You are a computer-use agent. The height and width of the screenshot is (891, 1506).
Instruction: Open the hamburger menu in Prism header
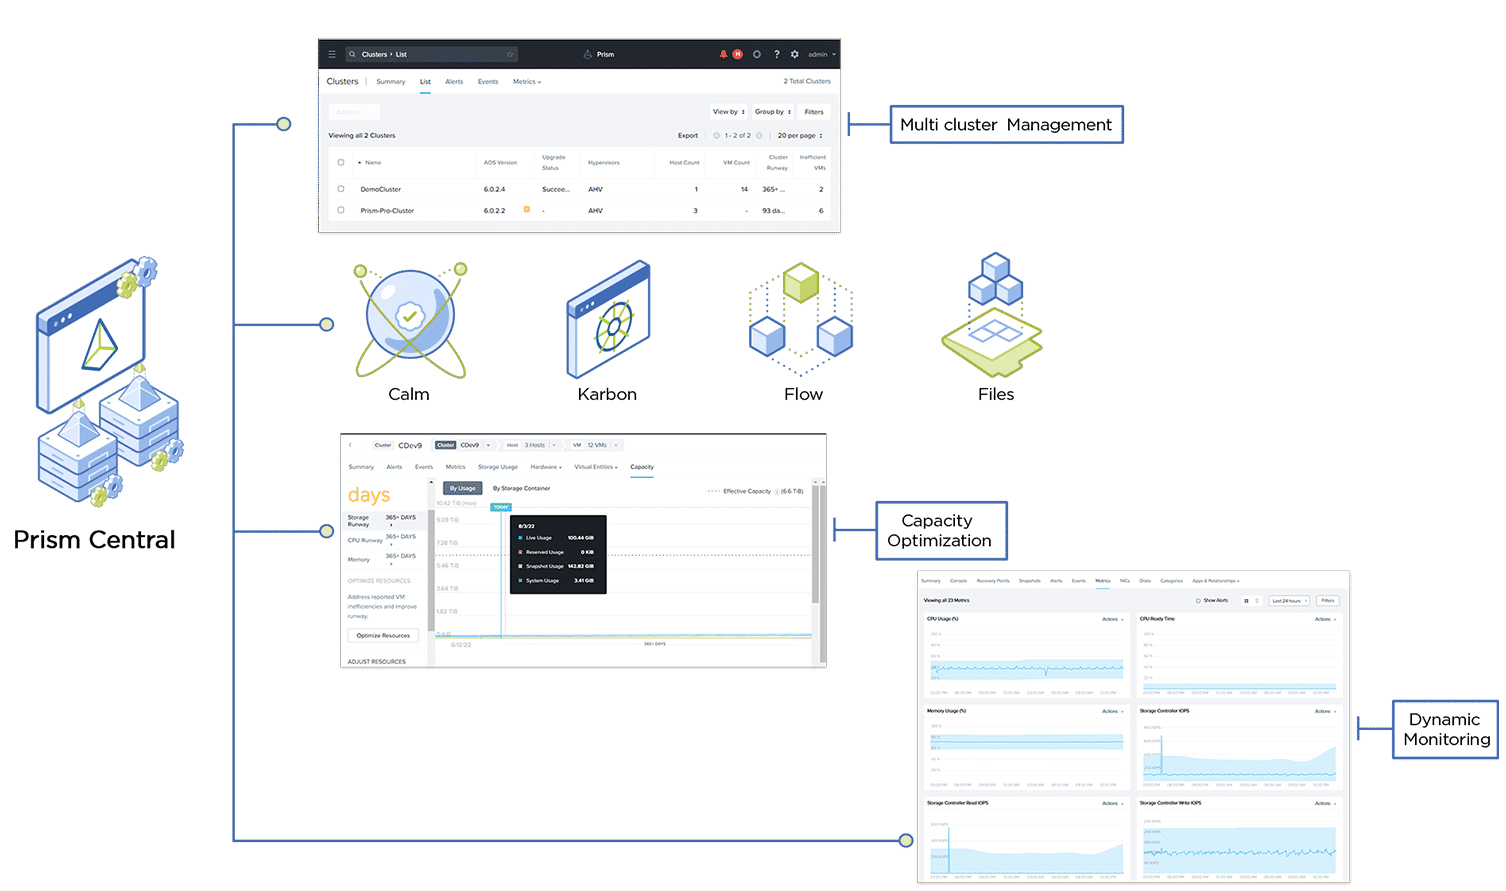332,54
